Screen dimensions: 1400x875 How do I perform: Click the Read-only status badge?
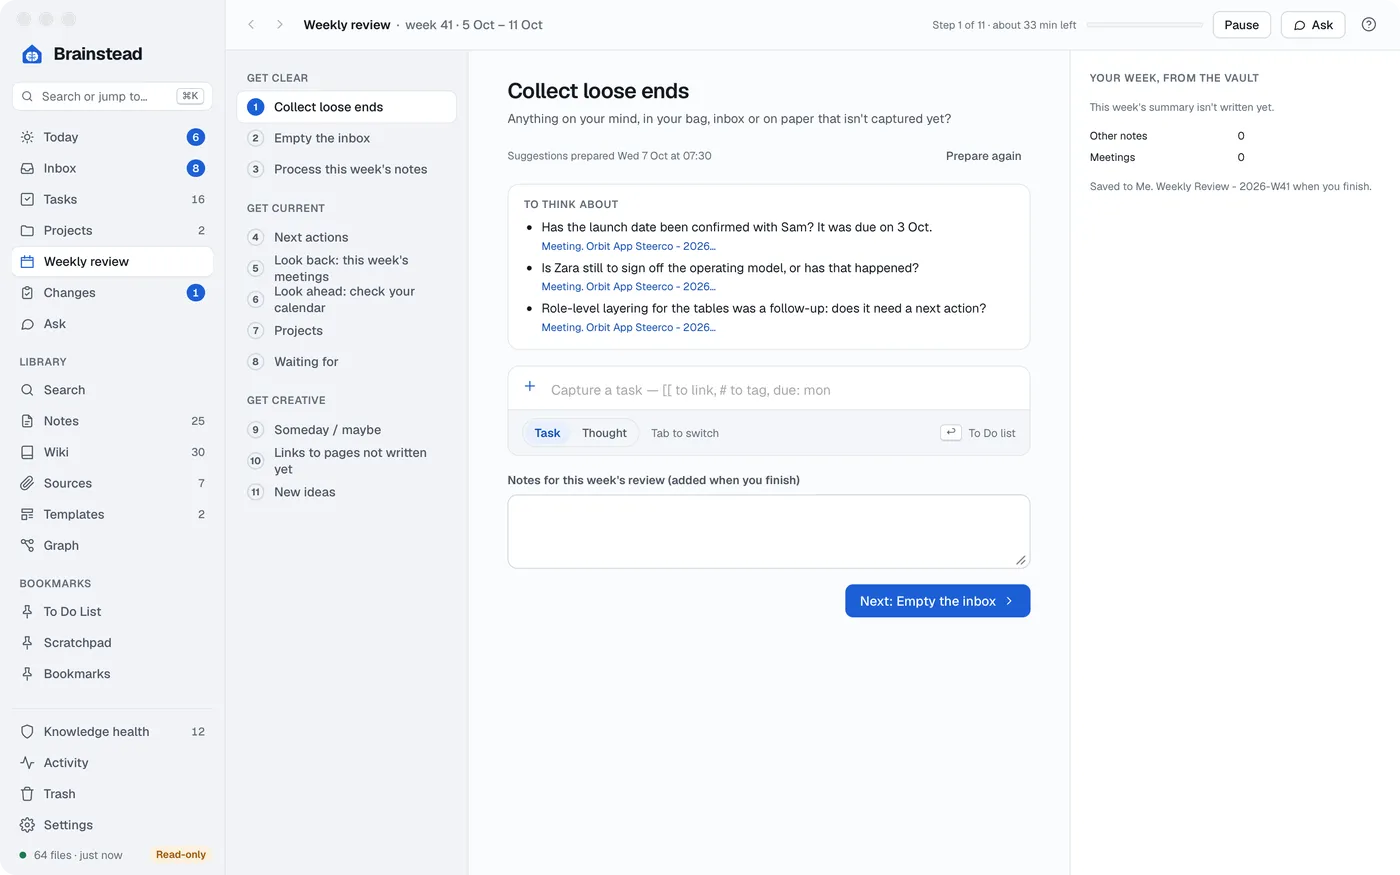coord(181,855)
